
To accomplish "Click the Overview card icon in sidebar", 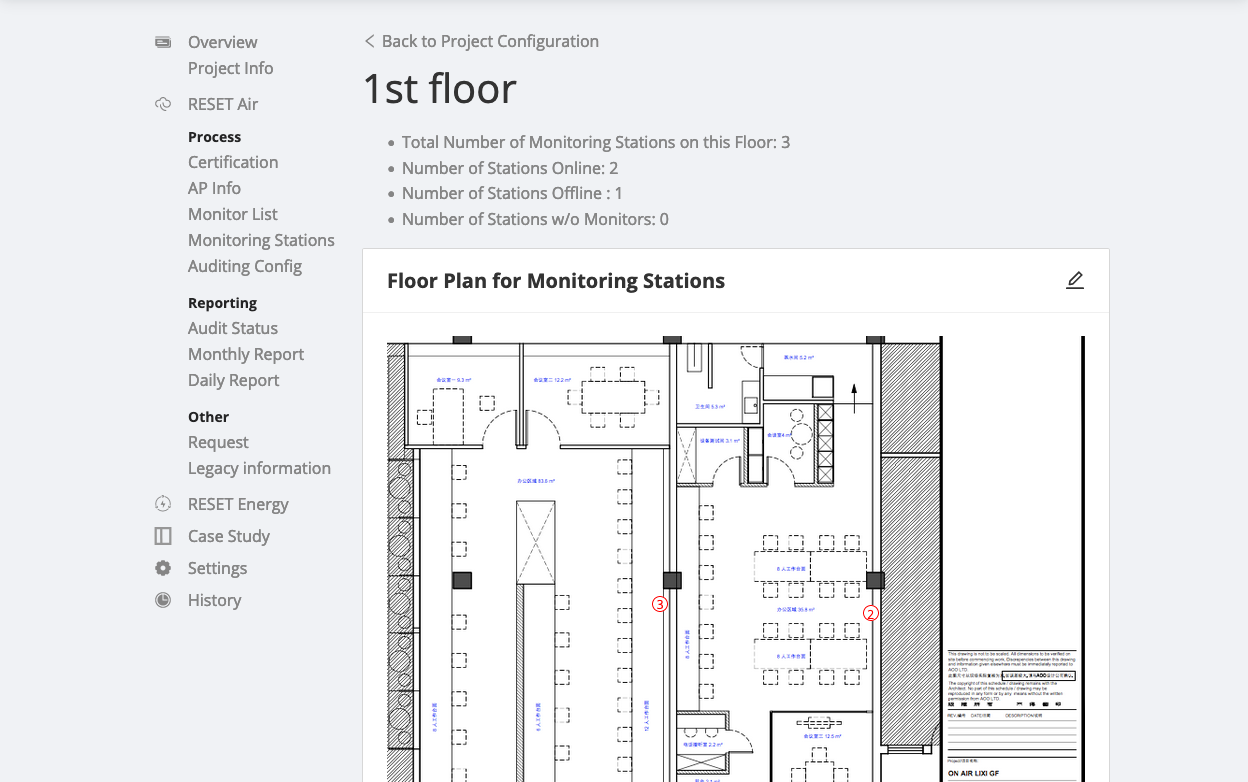I will 163,42.
